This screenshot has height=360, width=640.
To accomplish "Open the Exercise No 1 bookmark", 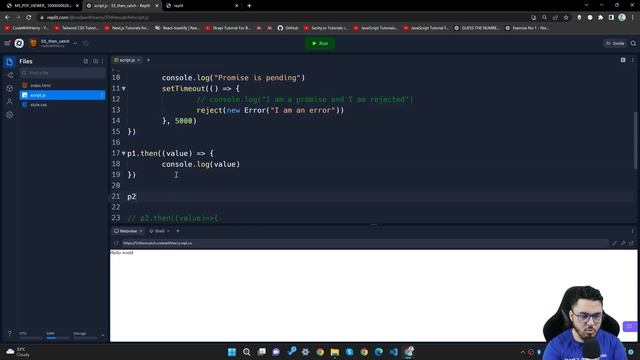I will tap(527, 28).
